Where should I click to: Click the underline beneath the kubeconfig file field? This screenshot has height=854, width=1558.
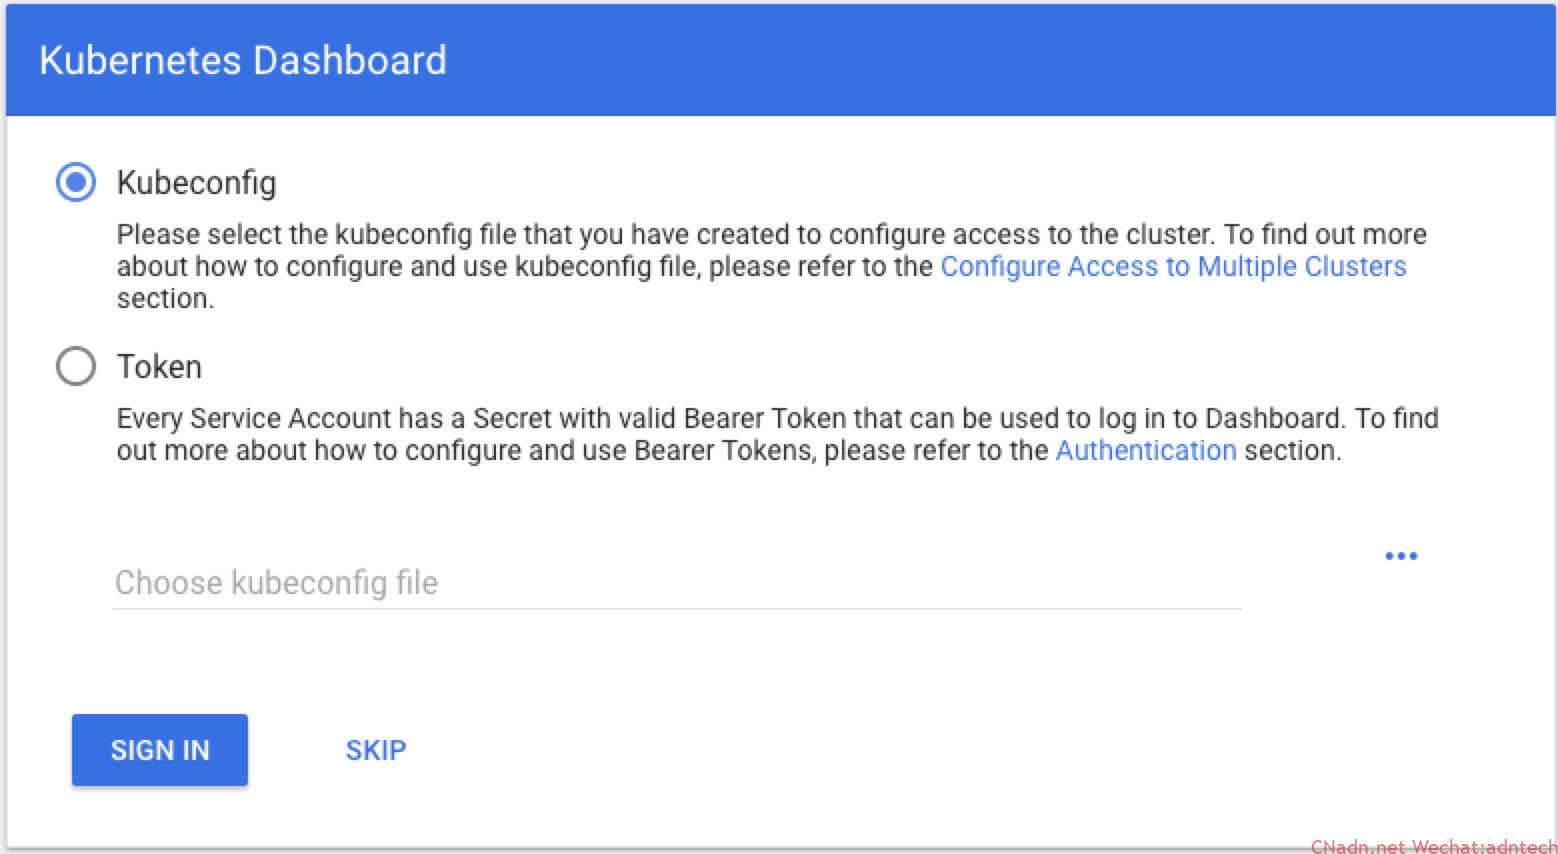coord(677,607)
